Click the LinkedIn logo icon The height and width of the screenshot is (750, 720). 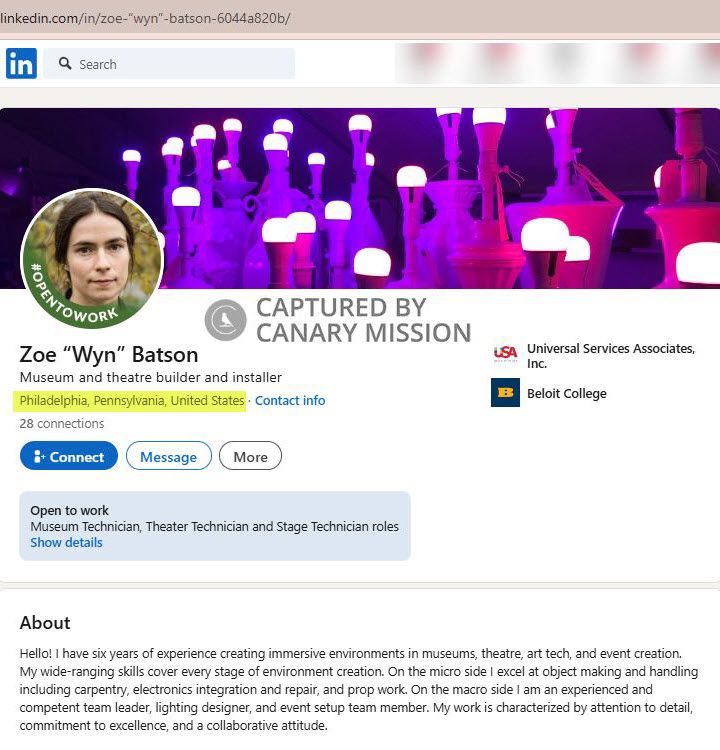[x=21, y=63]
